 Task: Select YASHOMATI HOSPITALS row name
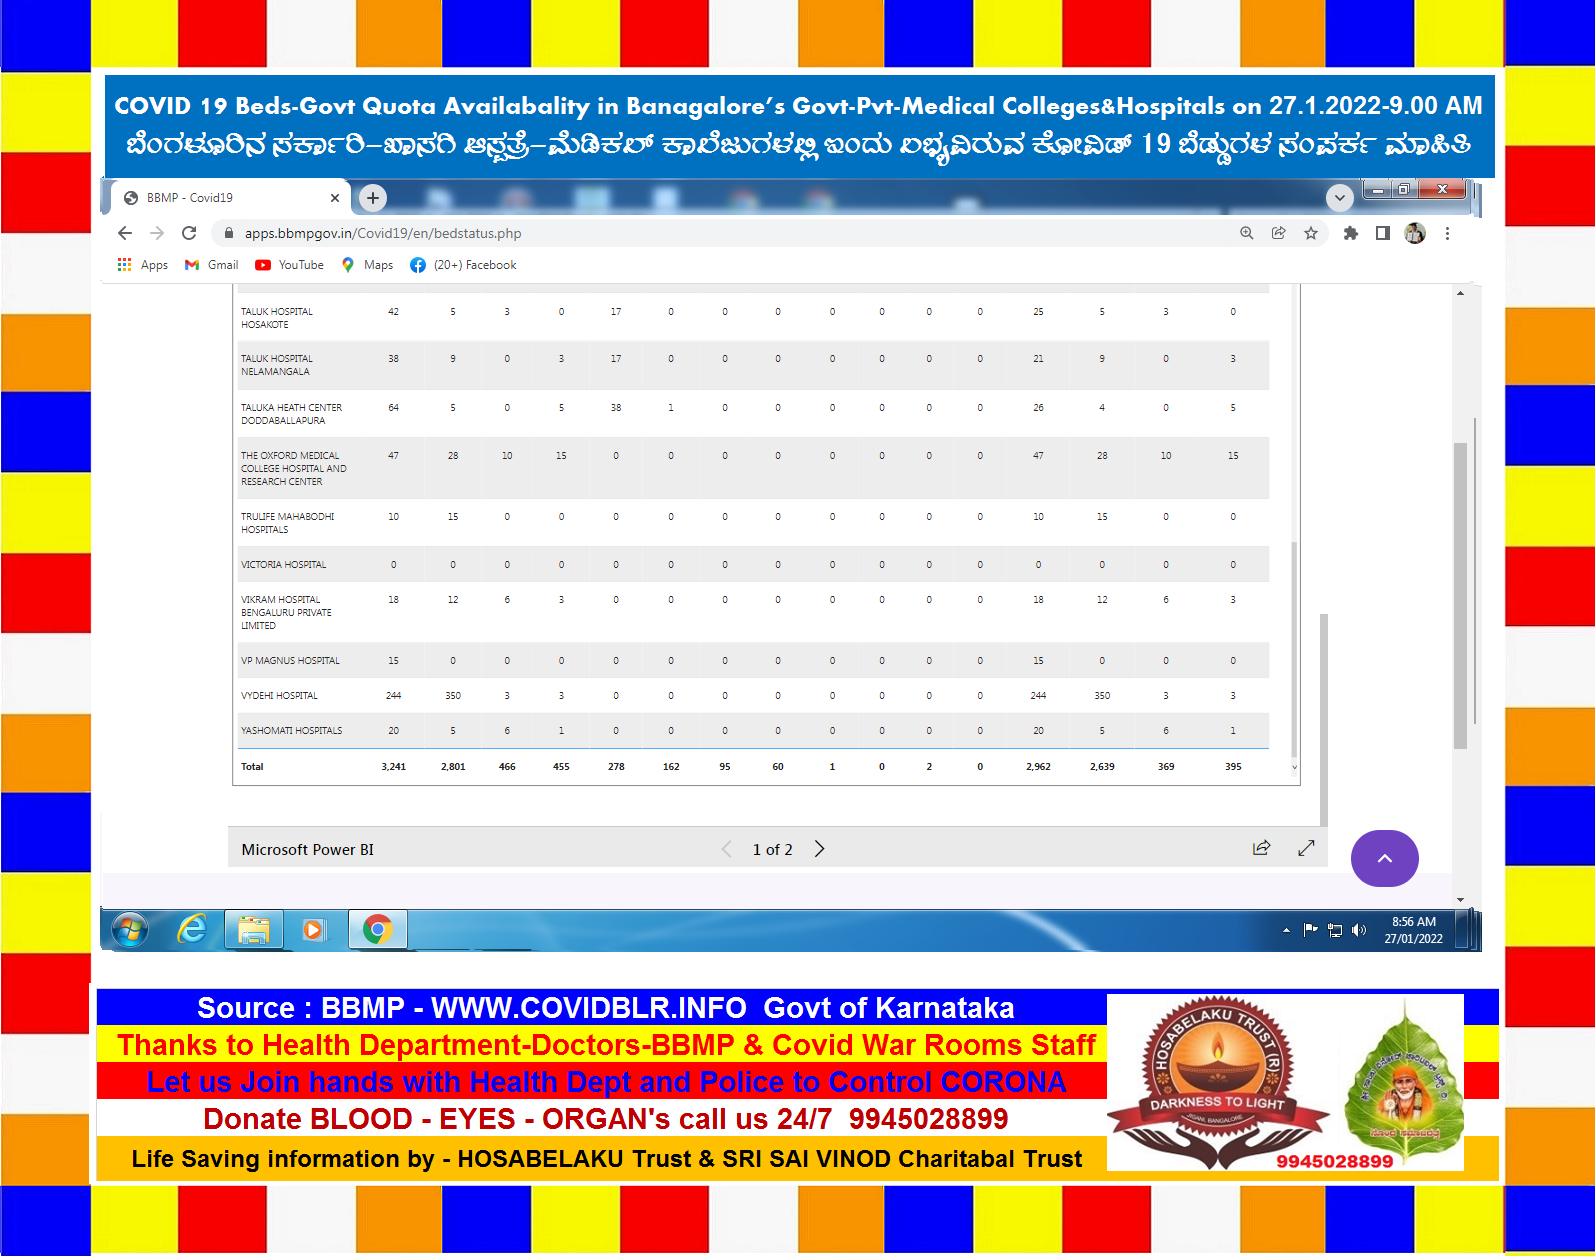(x=291, y=731)
